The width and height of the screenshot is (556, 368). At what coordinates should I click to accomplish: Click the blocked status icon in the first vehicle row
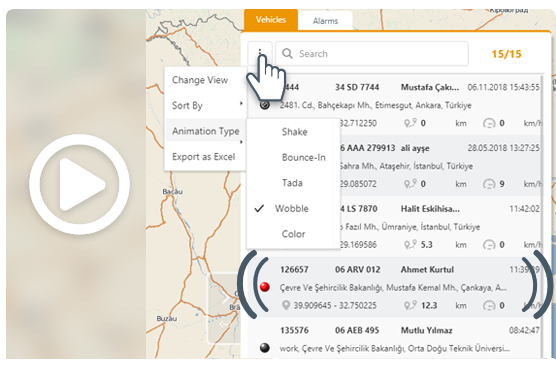pyautogui.click(x=265, y=105)
